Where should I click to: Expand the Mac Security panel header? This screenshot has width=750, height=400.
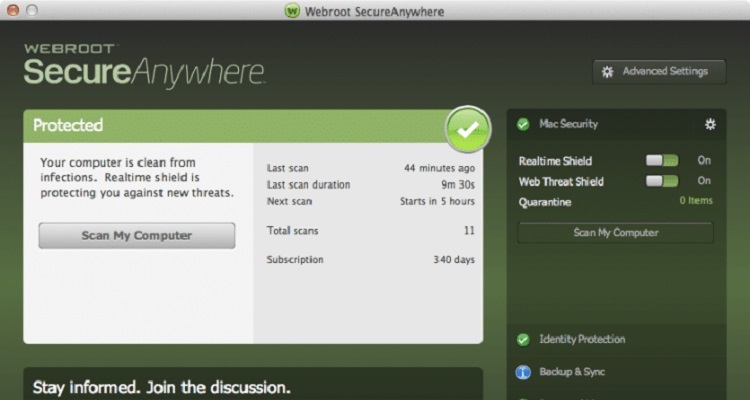[616, 124]
